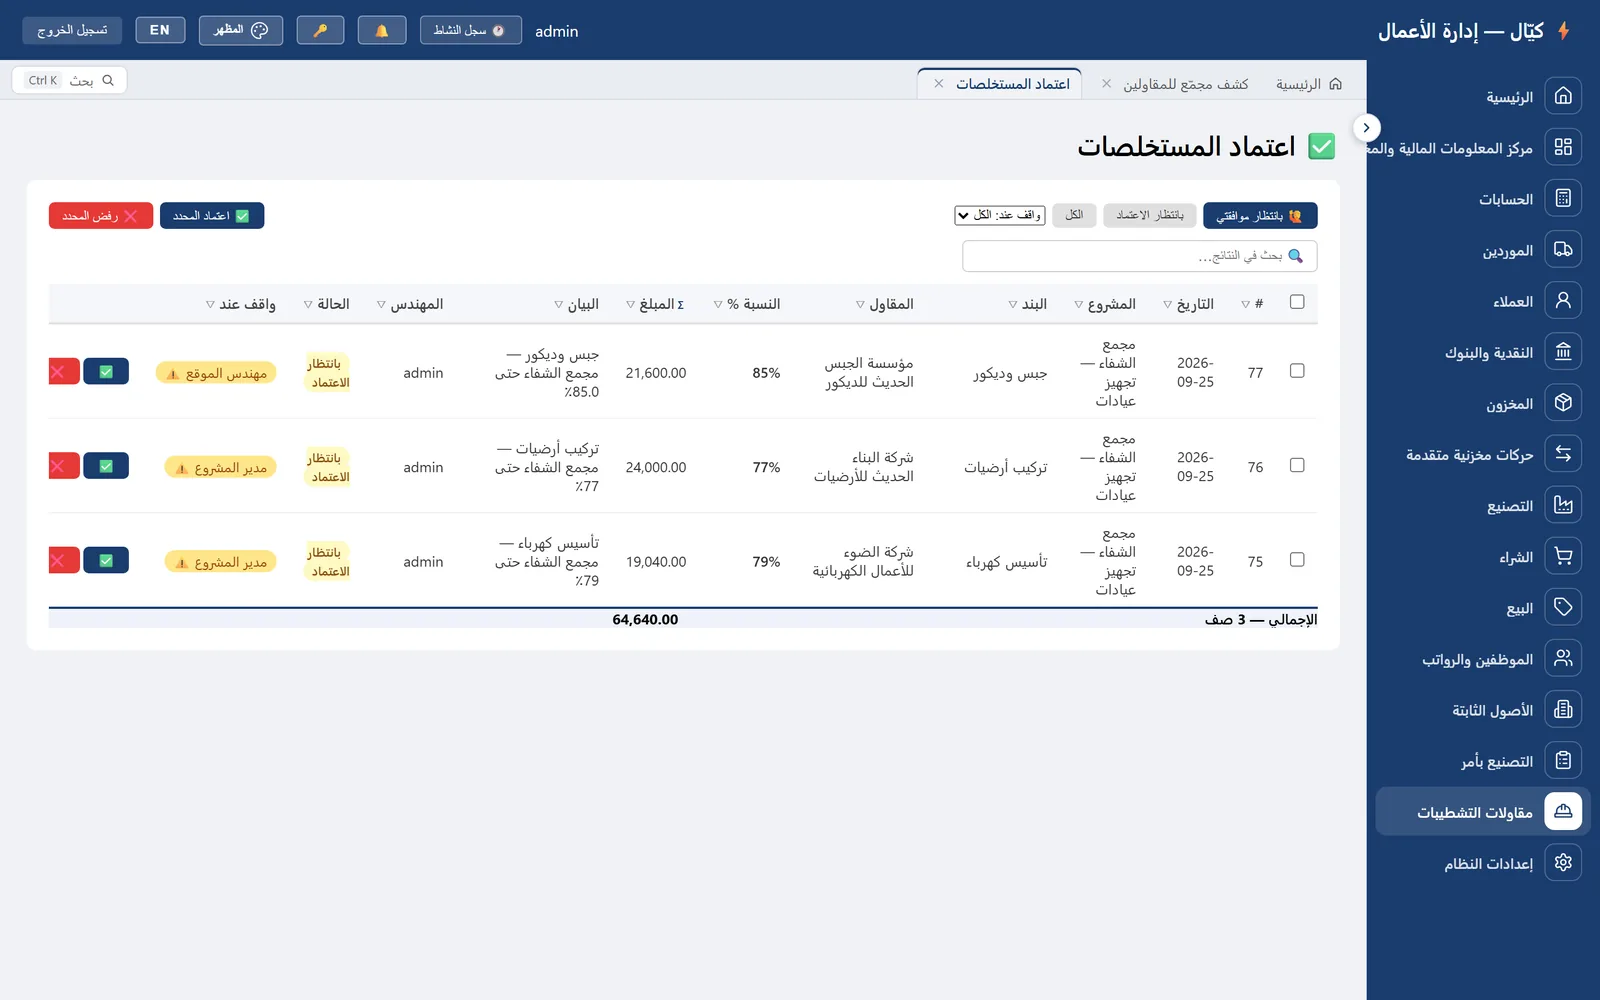
Task: Click the notifications bell icon
Action: click(x=381, y=30)
